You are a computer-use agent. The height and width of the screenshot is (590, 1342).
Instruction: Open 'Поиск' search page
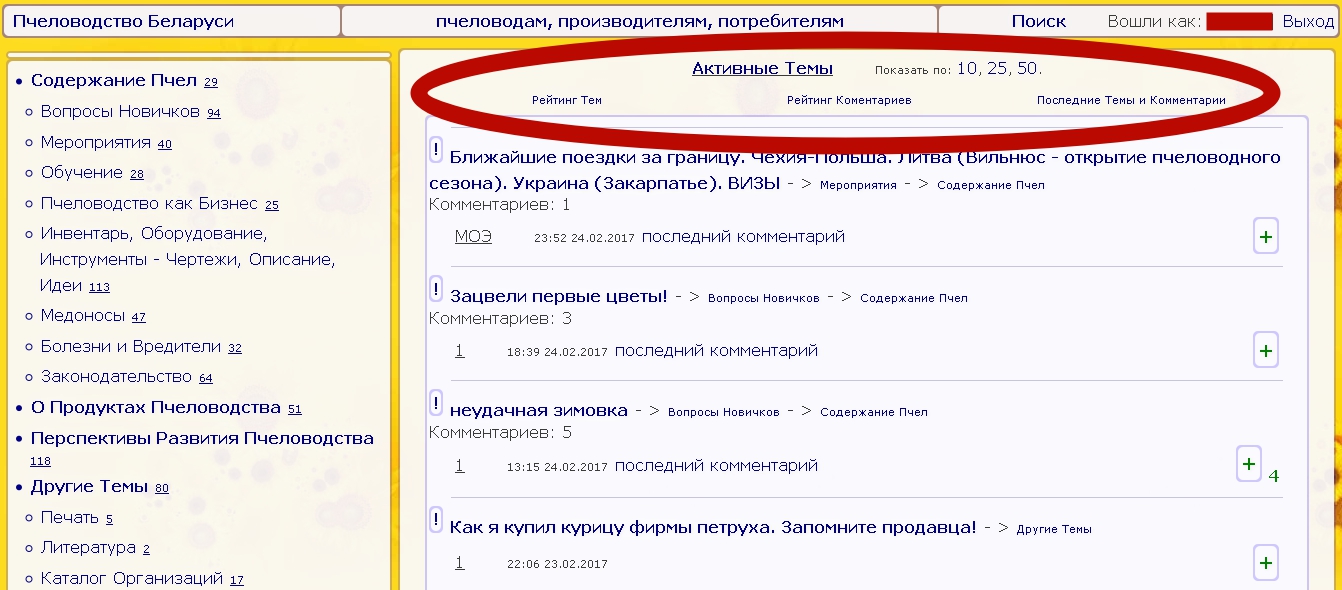tap(1038, 21)
